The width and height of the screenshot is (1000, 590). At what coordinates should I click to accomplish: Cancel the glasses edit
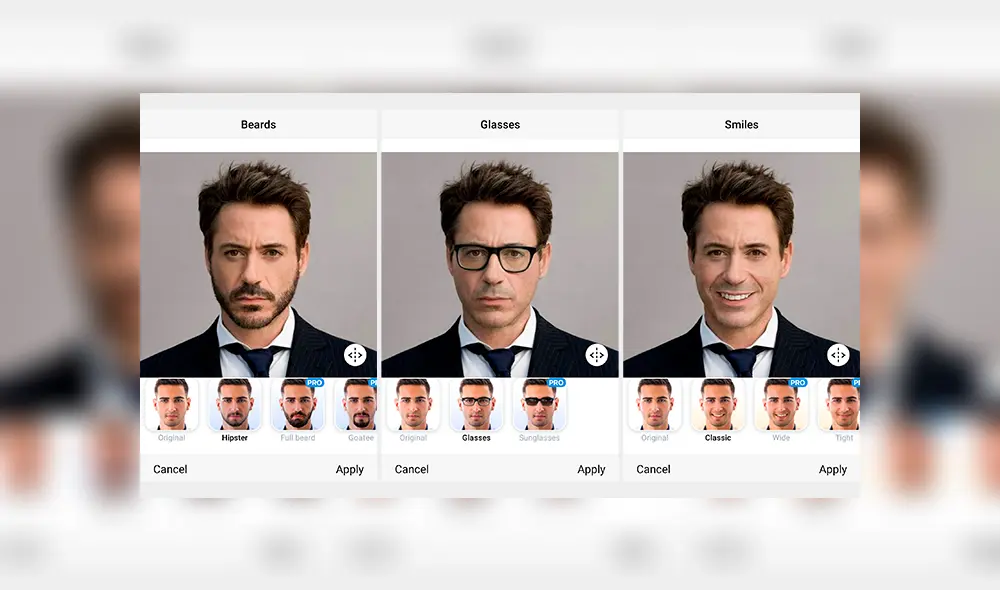[x=411, y=469]
